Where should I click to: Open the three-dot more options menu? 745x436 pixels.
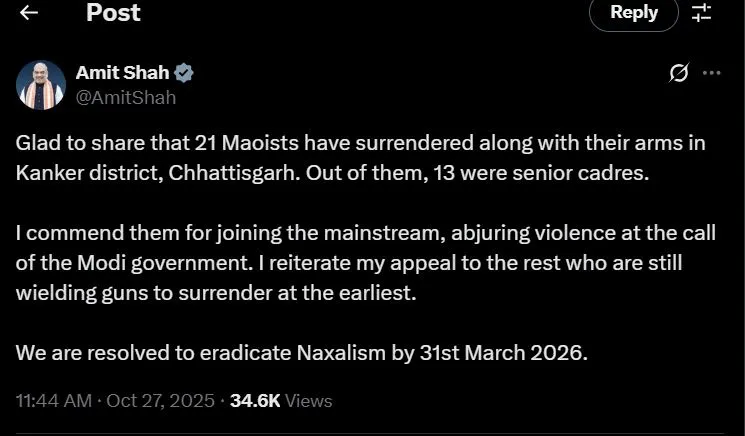(711, 73)
